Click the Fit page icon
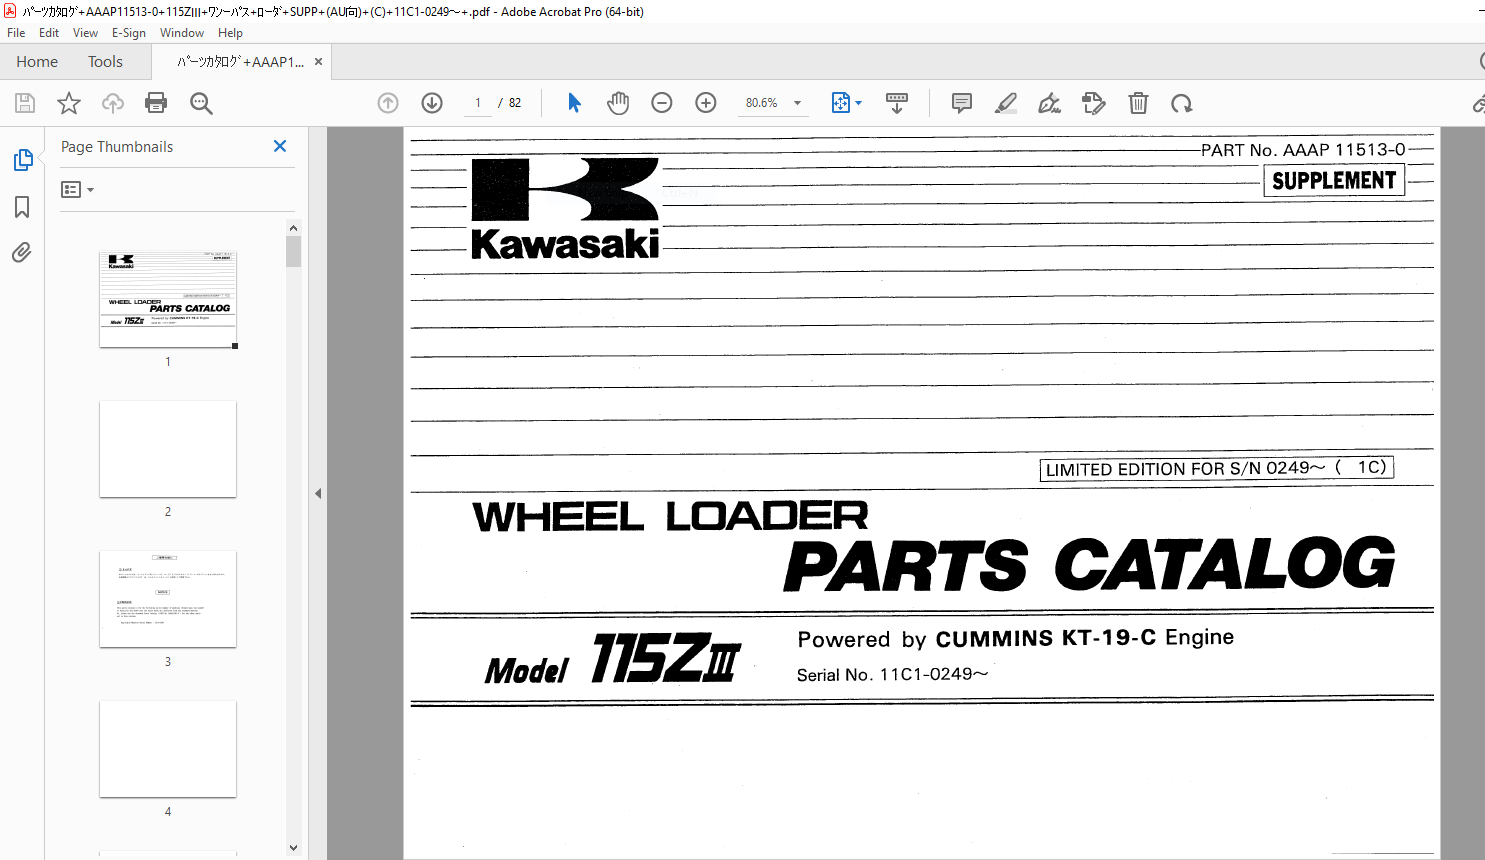Screen dimensions: 1485x860 (840, 103)
